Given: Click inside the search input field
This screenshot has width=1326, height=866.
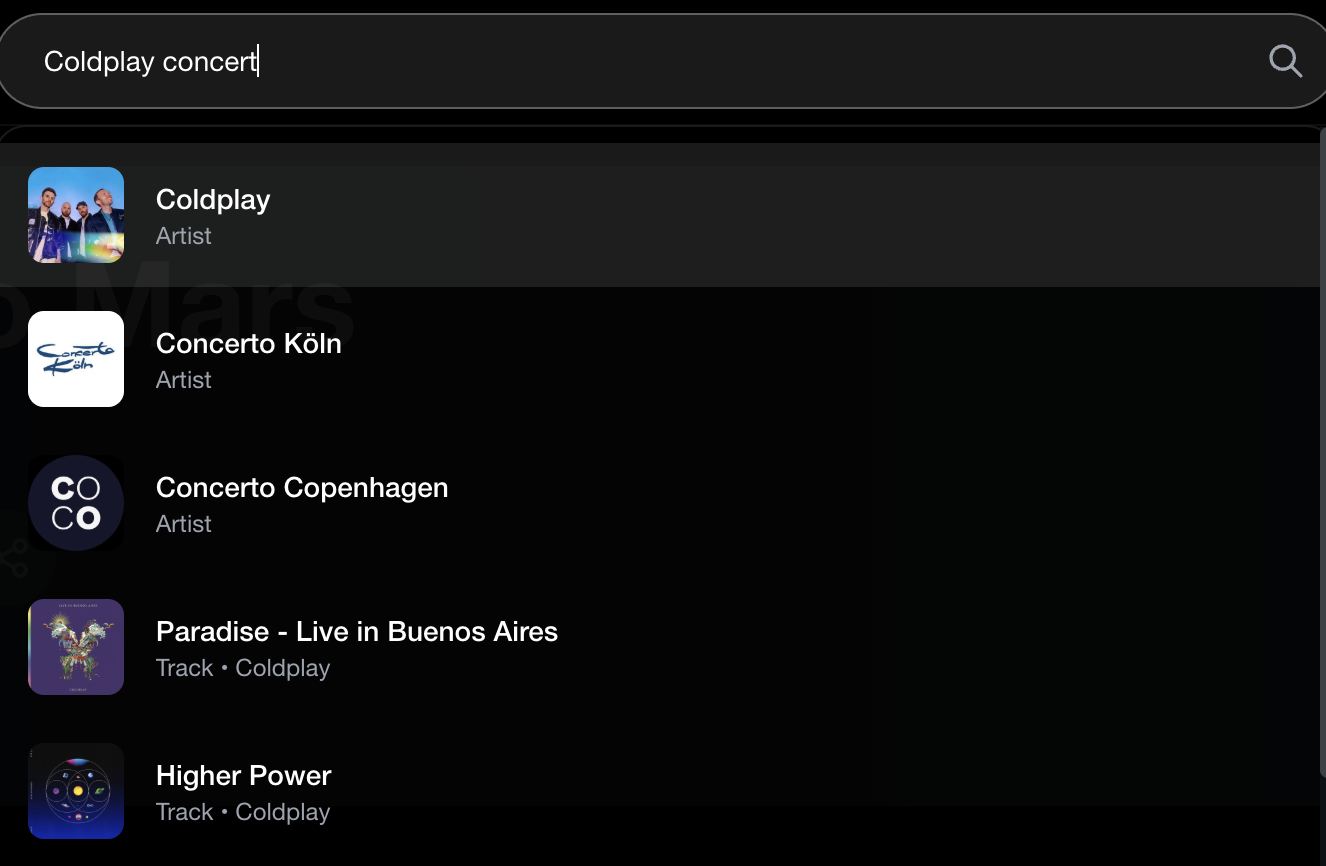Looking at the screenshot, I should pyautogui.click(x=600, y=61).
